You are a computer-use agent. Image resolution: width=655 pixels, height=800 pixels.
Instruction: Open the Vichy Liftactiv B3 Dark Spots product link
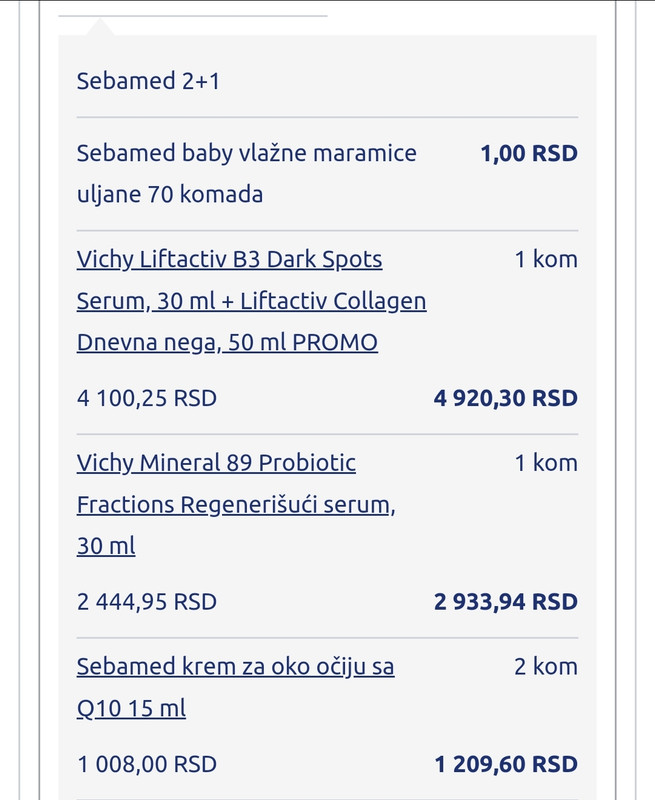pos(229,260)
